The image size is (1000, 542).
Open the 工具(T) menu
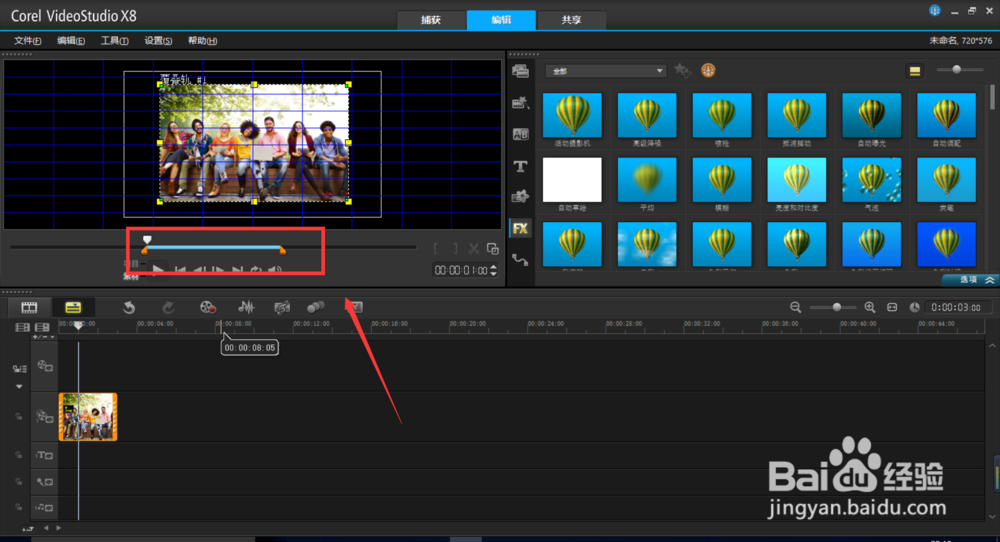tap(114, 41)
